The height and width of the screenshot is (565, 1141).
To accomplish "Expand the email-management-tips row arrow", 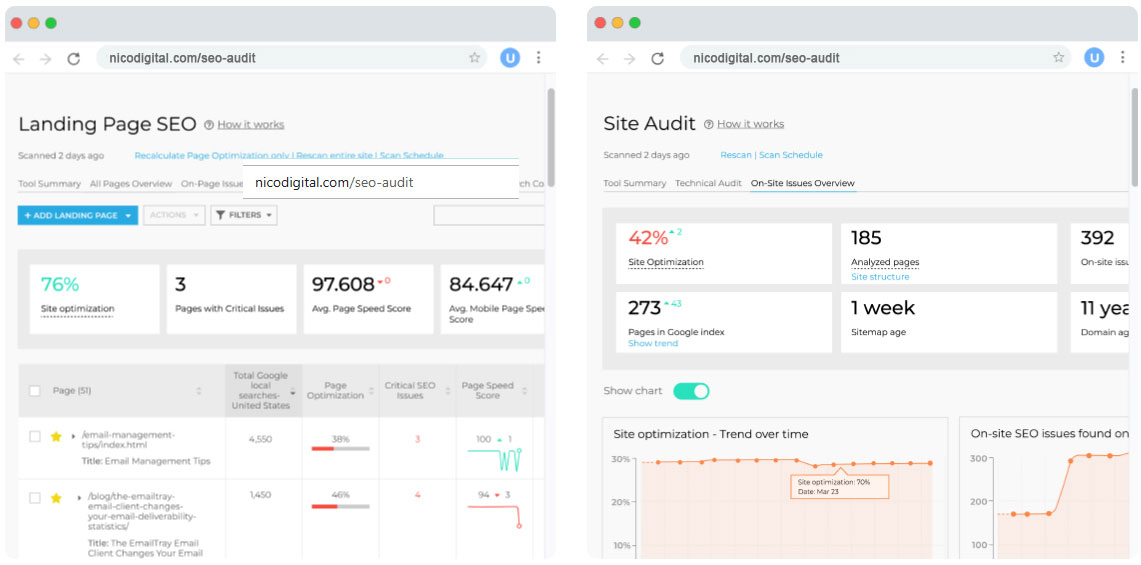I will (73, 436).
